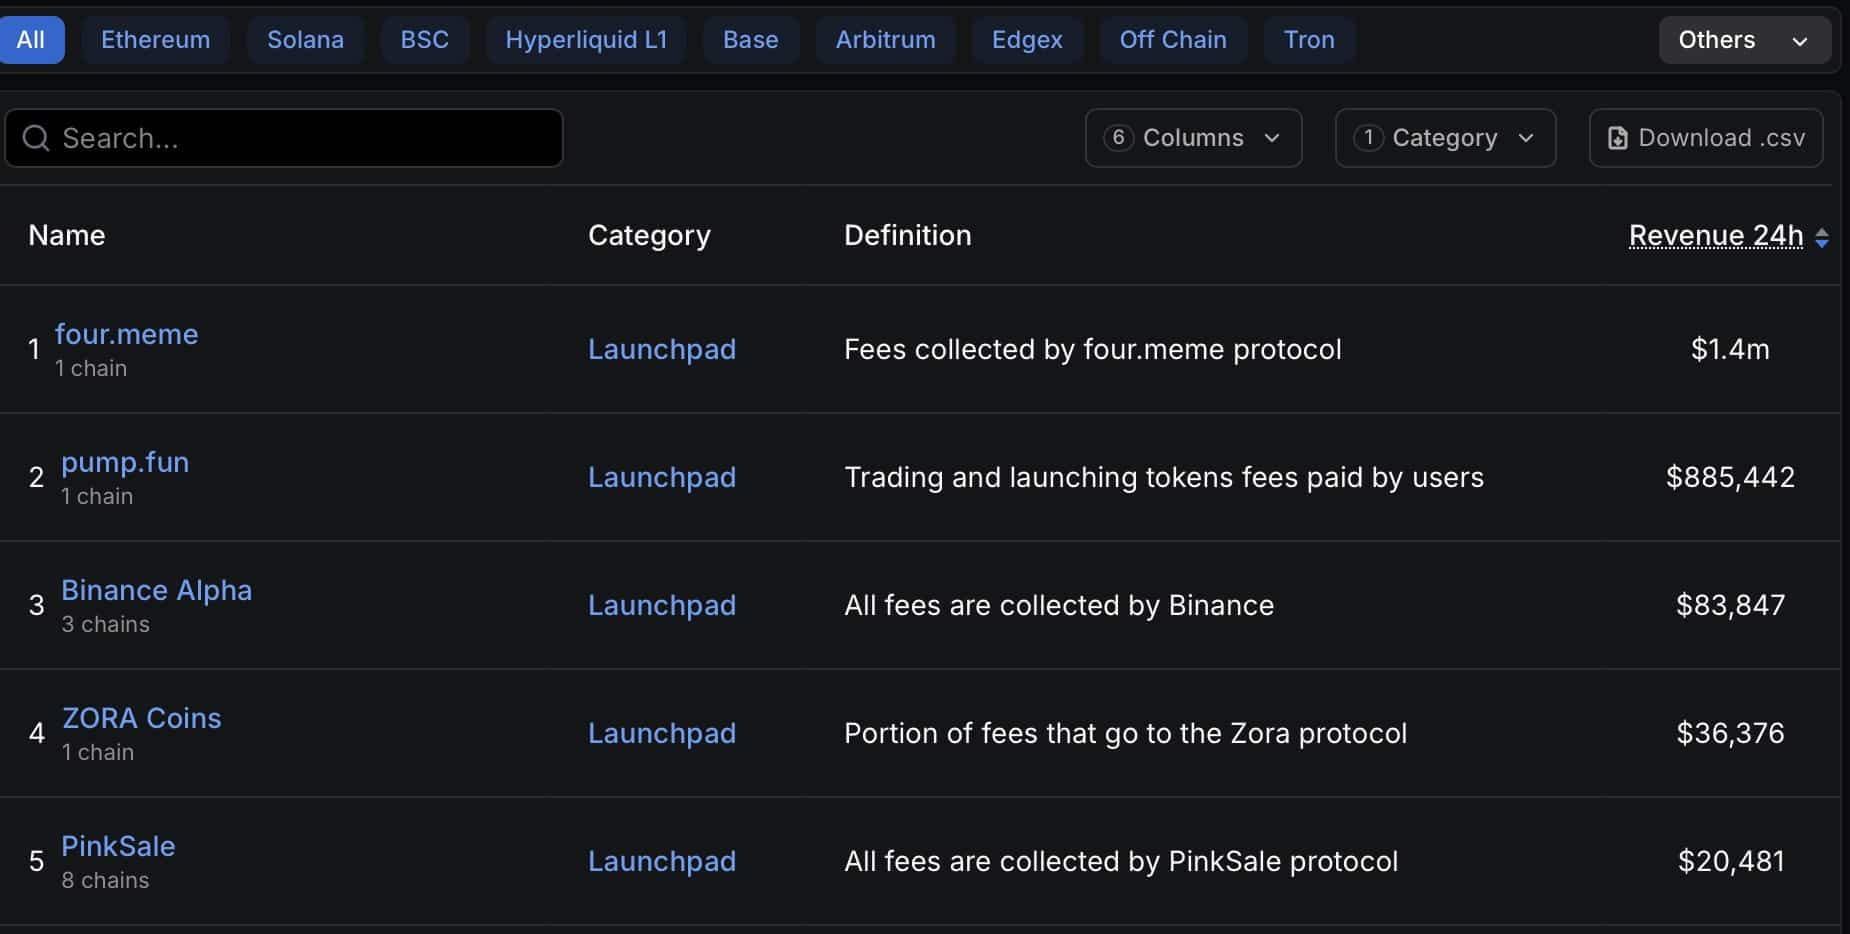Open the pump.fun protocol page
The width and height of the screenshot is (1850, 934).
pos(125,462)
